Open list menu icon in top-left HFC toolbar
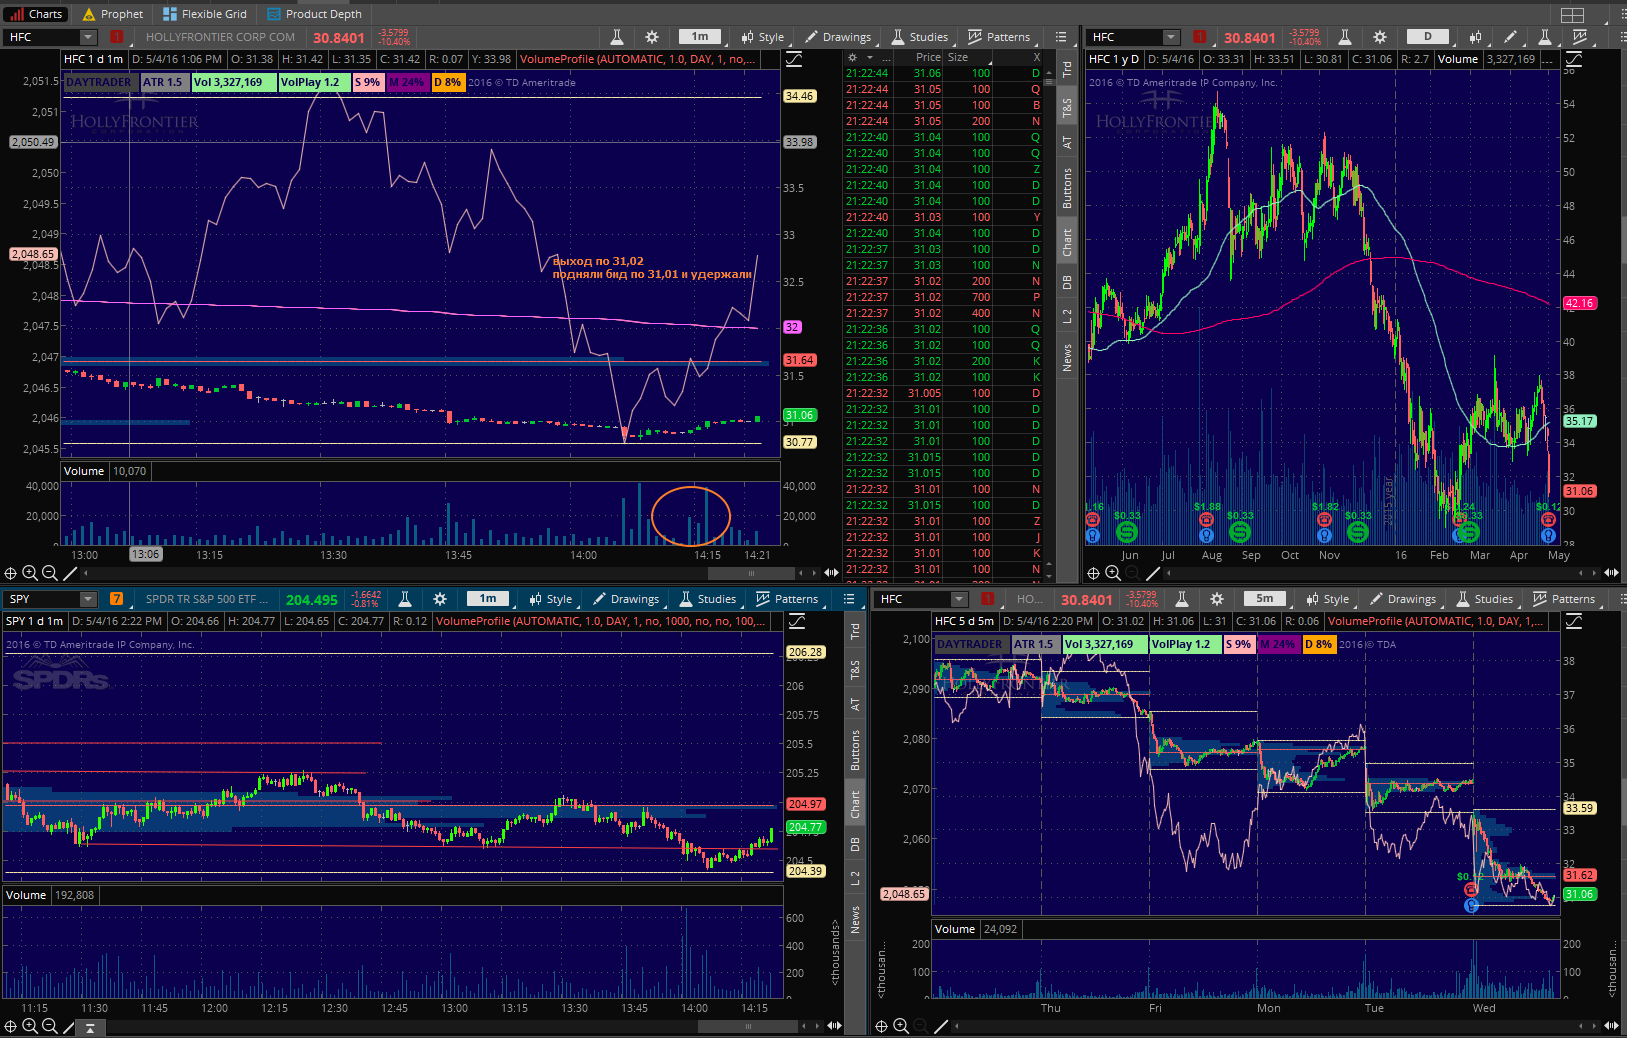The height and width of the screenshot is (1038, 1627). 1061,37
